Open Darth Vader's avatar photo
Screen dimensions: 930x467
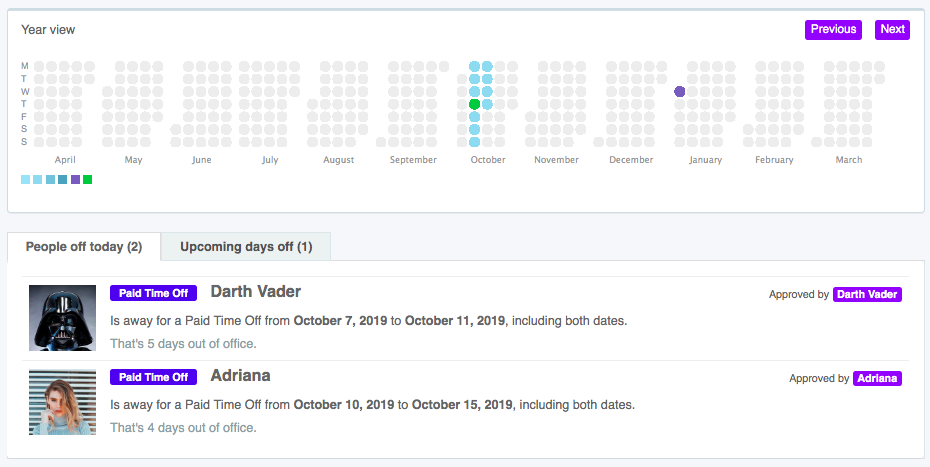click(x=62, y=317)
